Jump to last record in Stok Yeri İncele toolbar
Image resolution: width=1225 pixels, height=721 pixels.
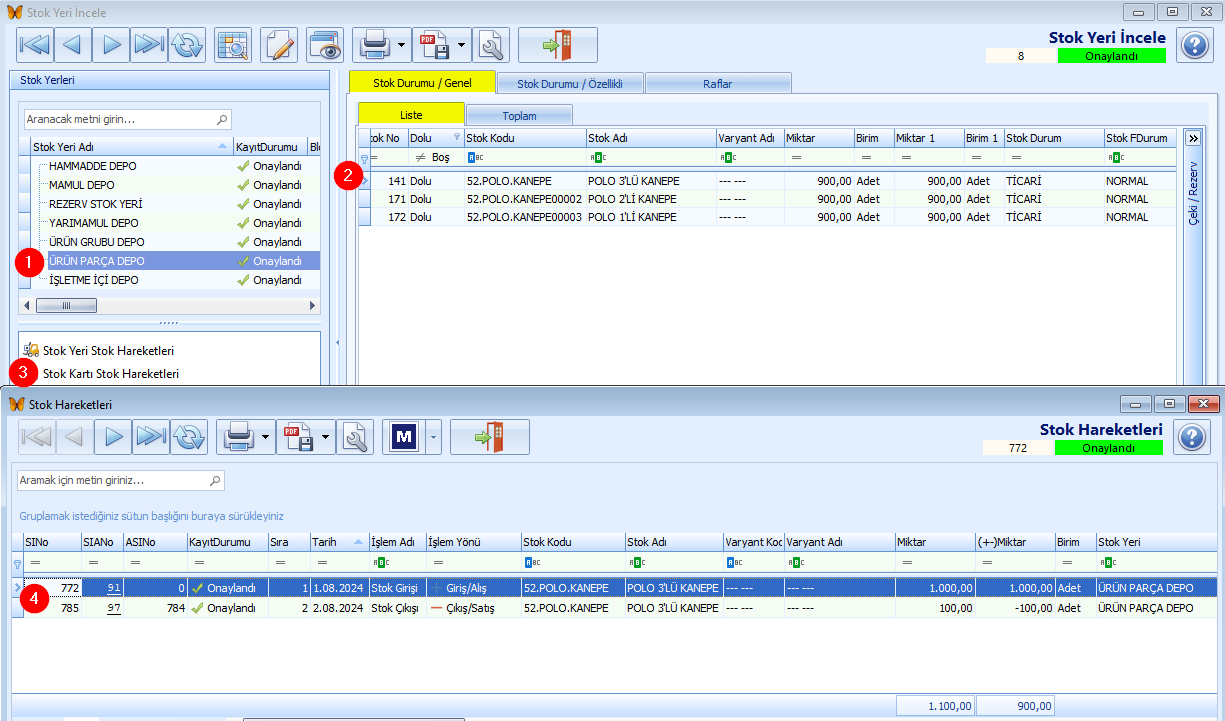coord(148,45)
